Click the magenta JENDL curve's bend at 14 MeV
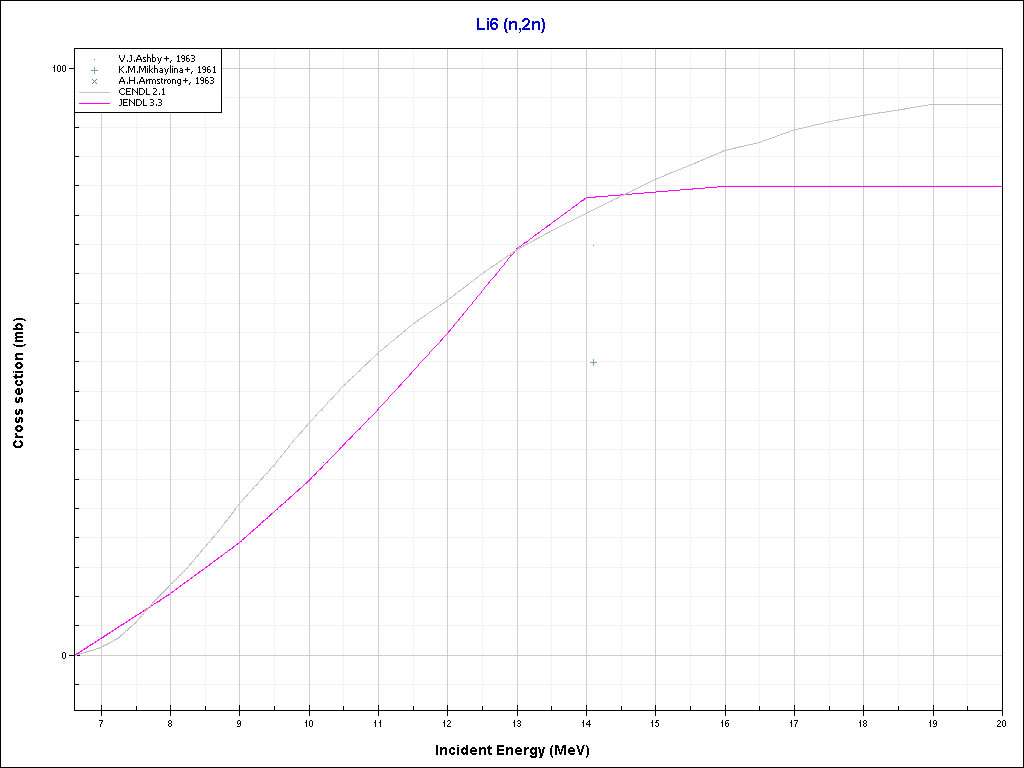The image size is (1024, 768). click(x=586, y=198)
